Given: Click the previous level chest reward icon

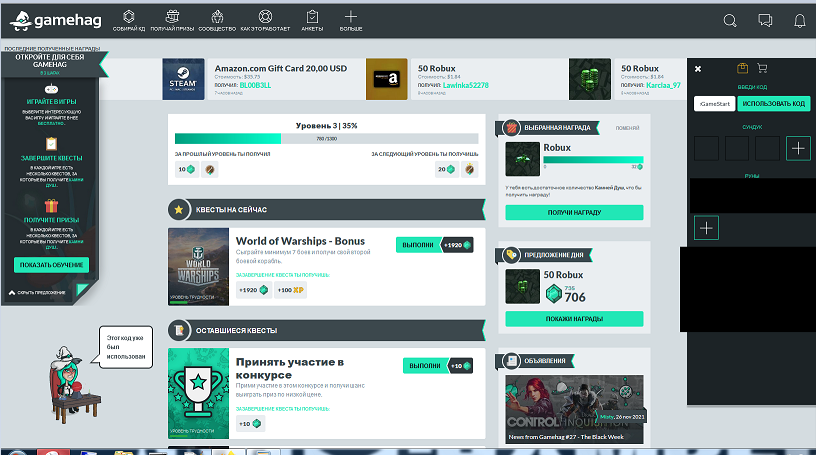Looking at the screenshot, I should [x=210, y=169].
